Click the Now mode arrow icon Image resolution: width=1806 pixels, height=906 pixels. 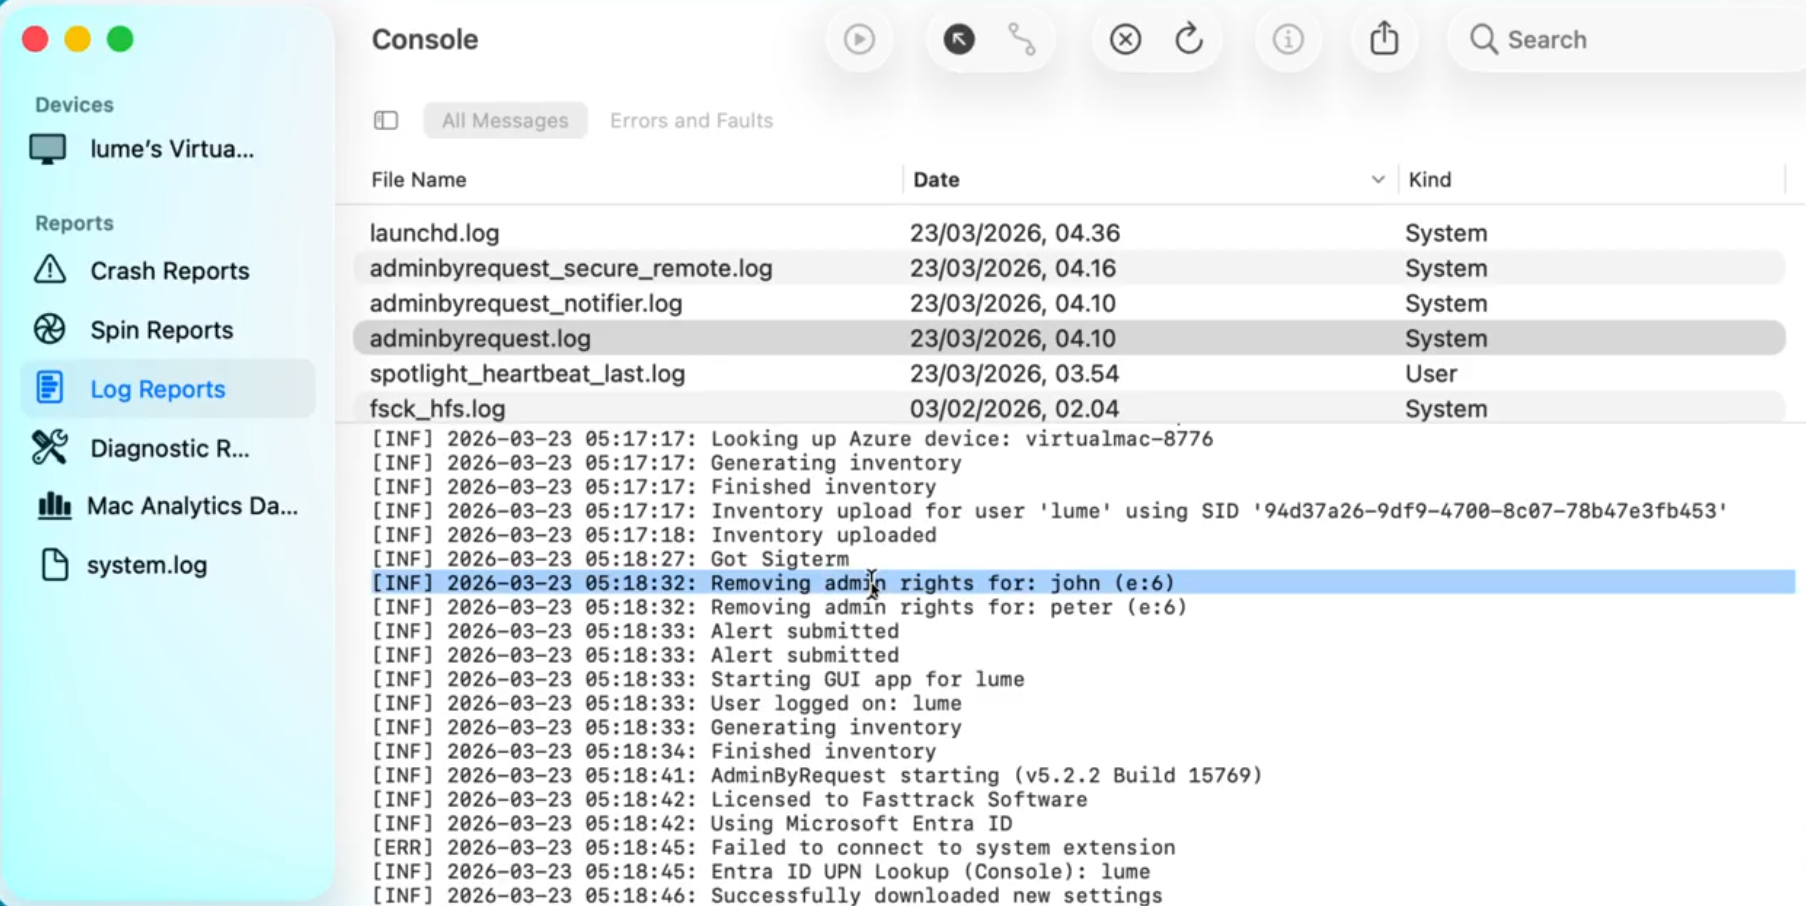pyautogui.click(x=959, y=40)
